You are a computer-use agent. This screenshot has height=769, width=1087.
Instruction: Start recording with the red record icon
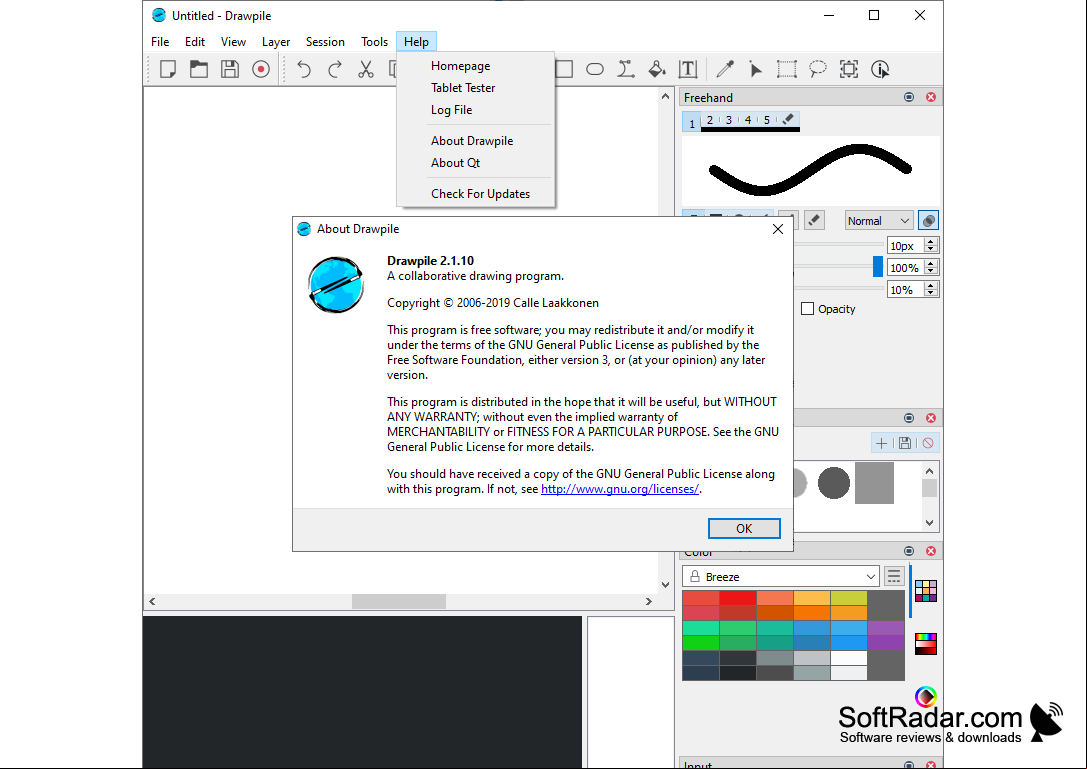click(x=261, y=69)
